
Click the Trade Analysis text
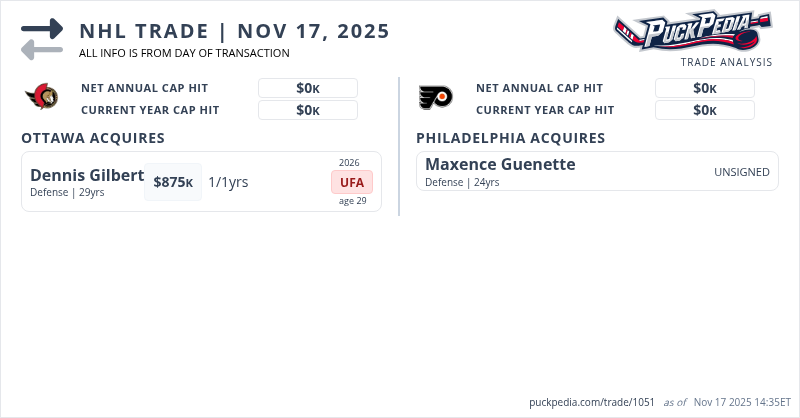click(726, 62)
